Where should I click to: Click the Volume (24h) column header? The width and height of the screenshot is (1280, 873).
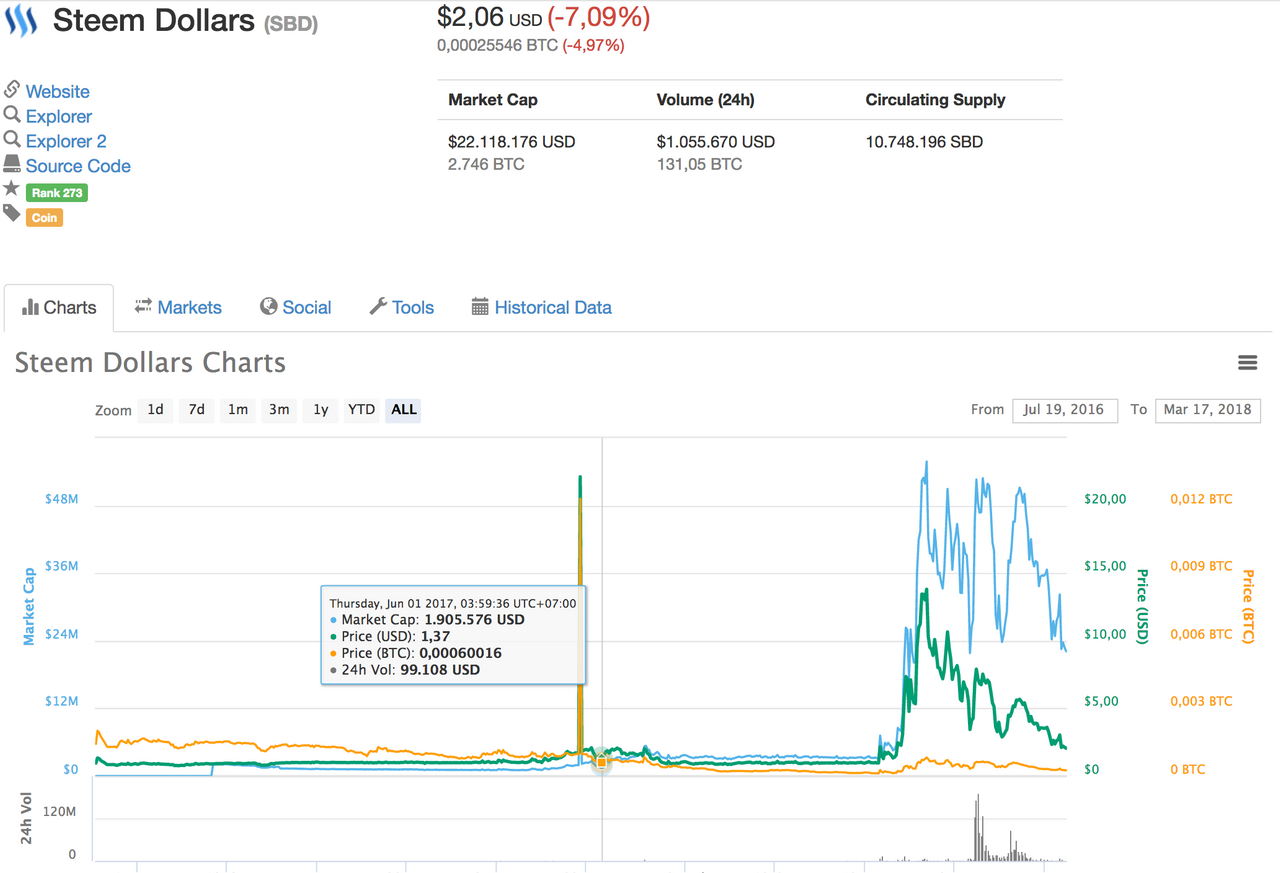click(706, 100)
